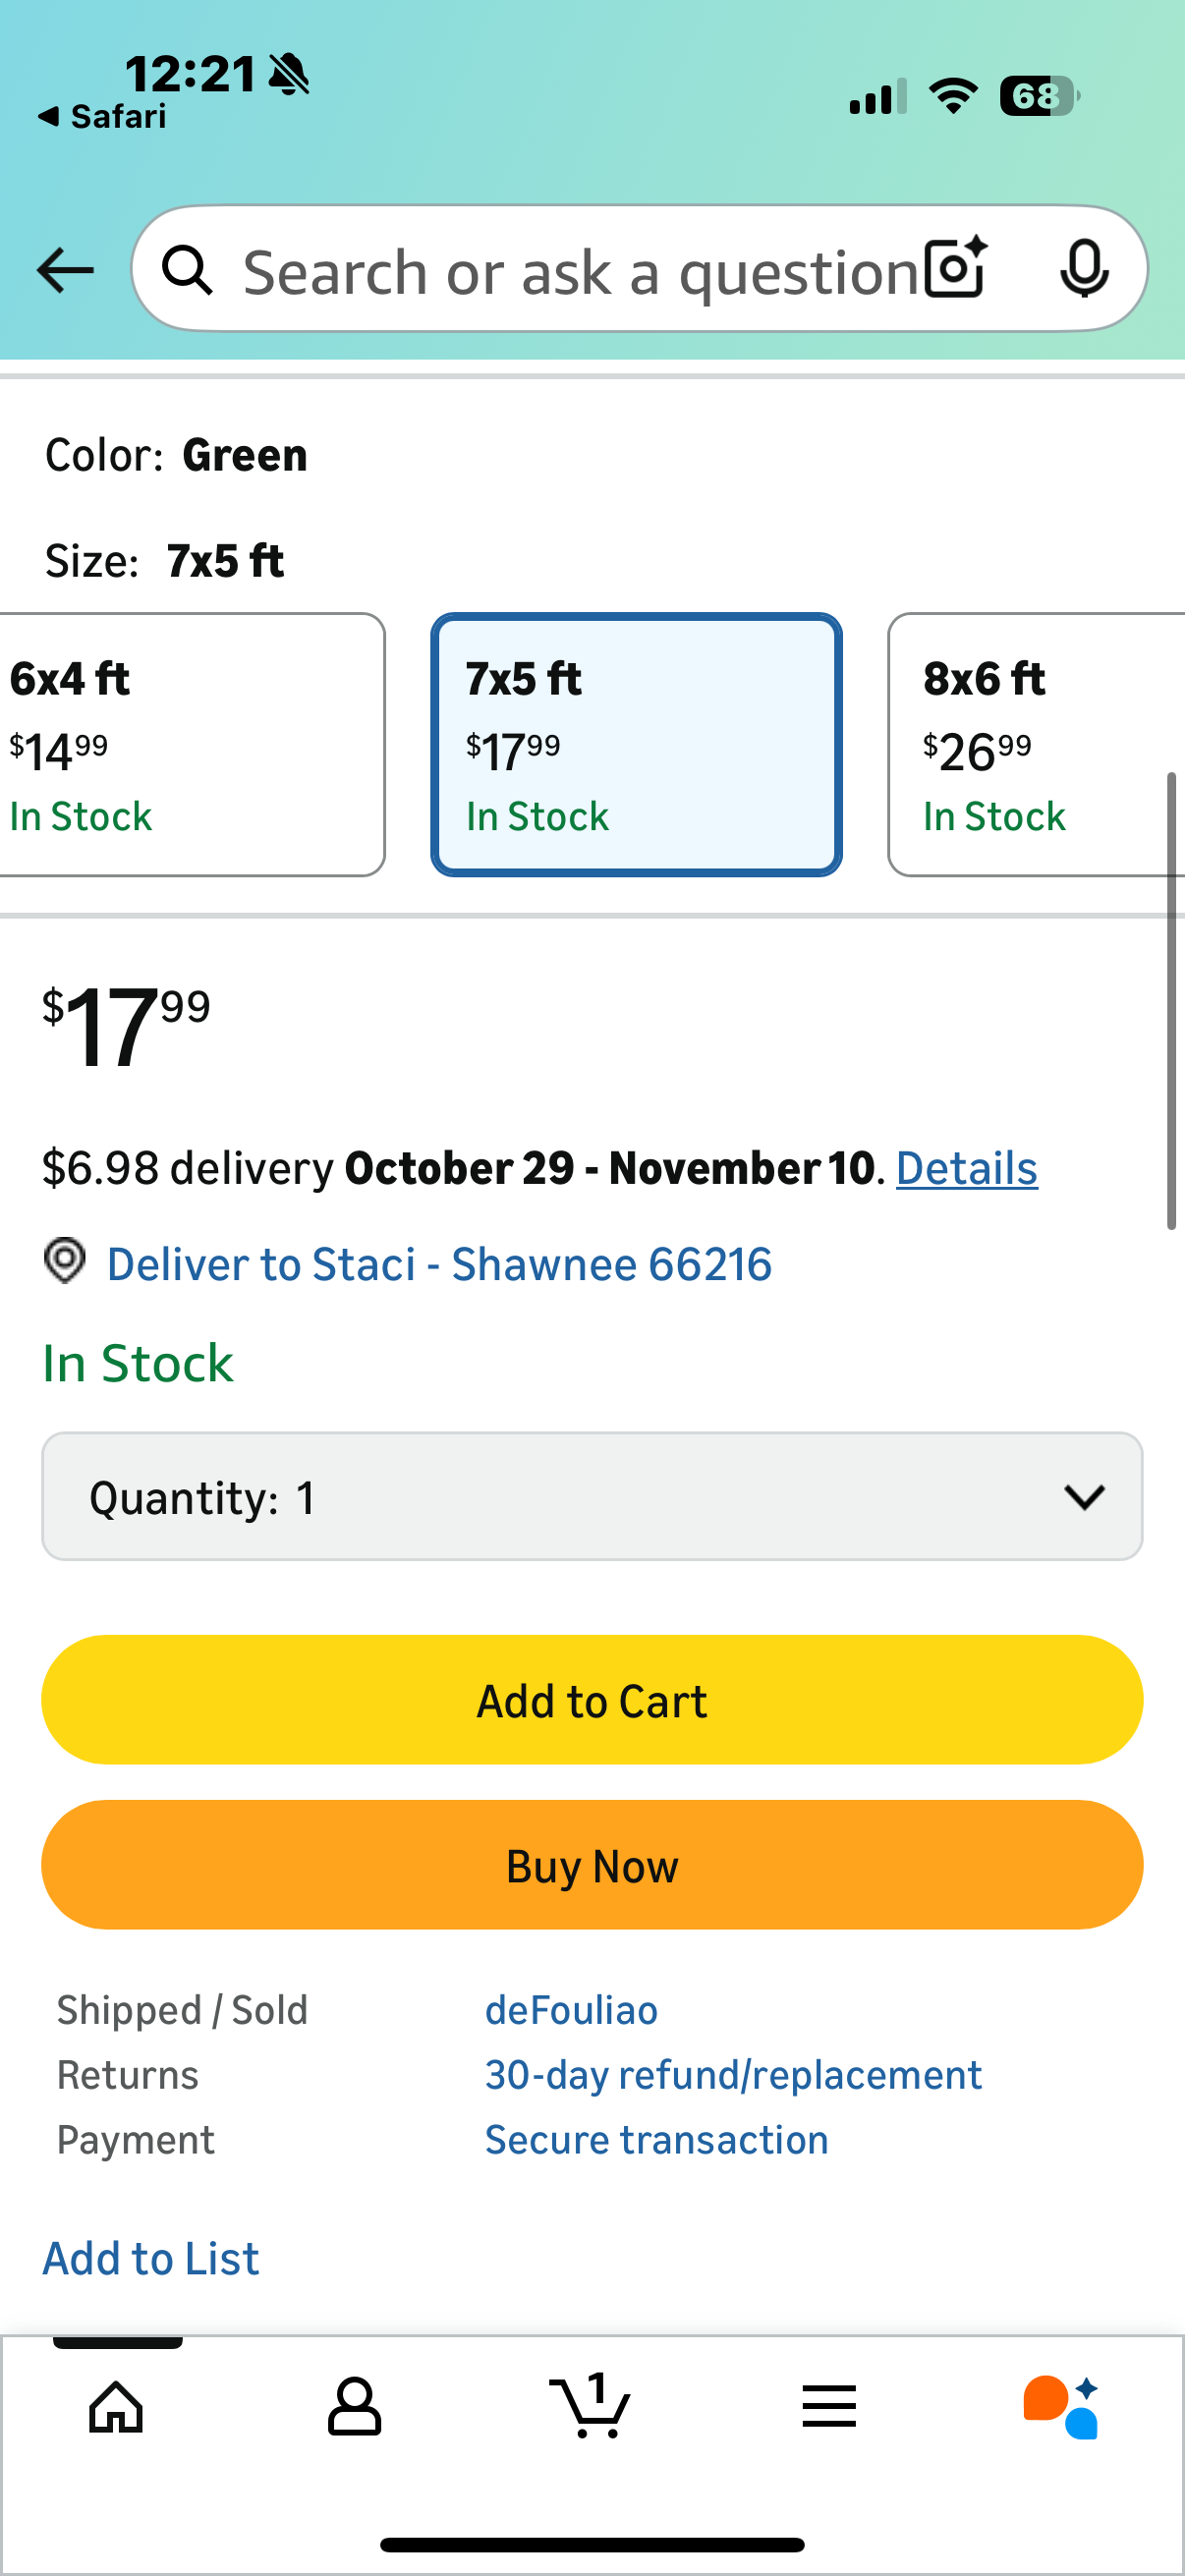Viewport: 1185px width, 2576px height.
Task: Open the account profile icon
Action: tap(355, 2406)
